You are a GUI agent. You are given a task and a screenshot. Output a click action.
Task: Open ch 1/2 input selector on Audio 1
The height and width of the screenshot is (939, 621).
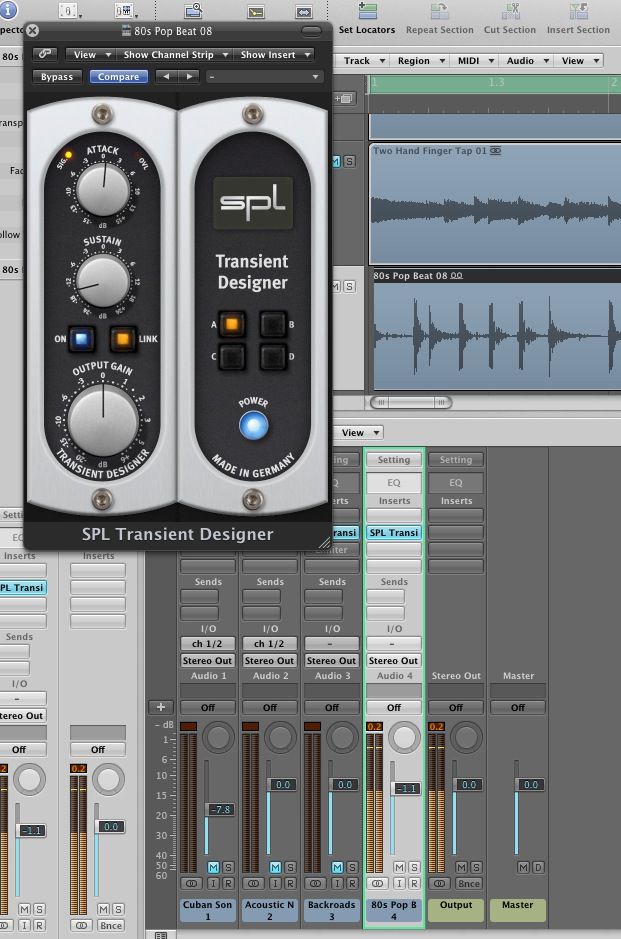(x=207, y=644)
